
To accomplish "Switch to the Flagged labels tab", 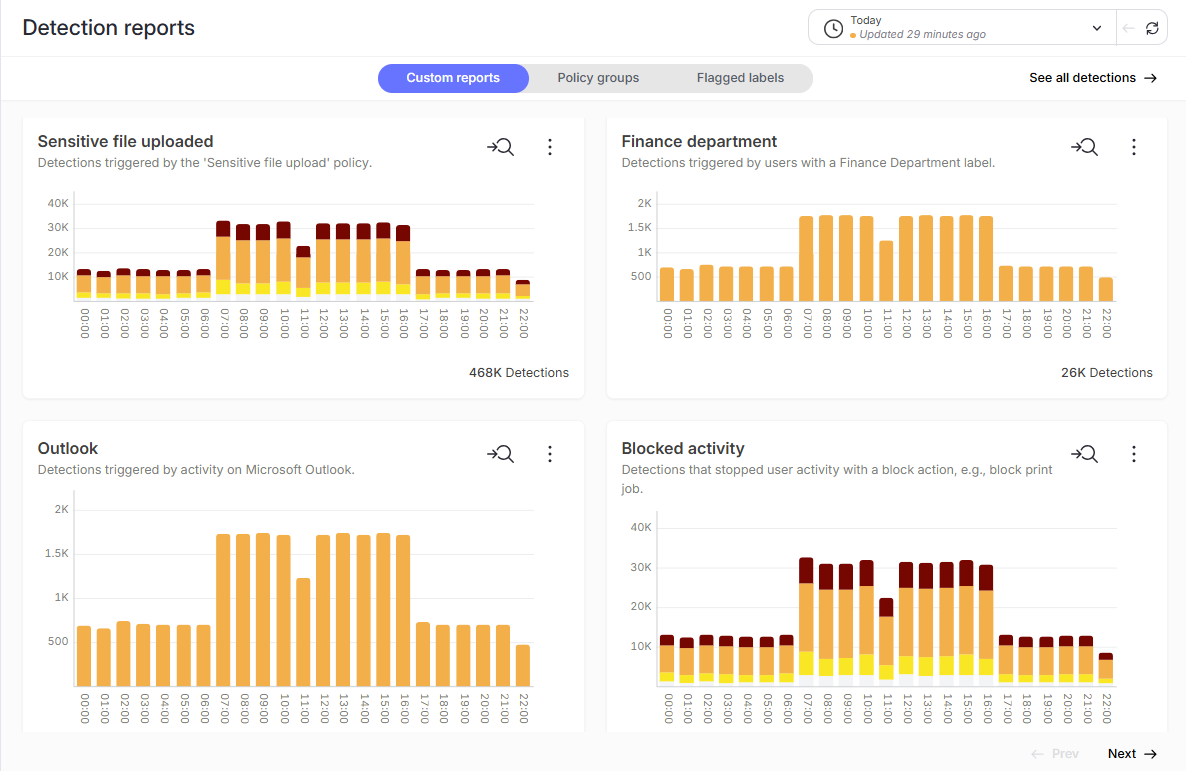I will [x=740, y=77].
